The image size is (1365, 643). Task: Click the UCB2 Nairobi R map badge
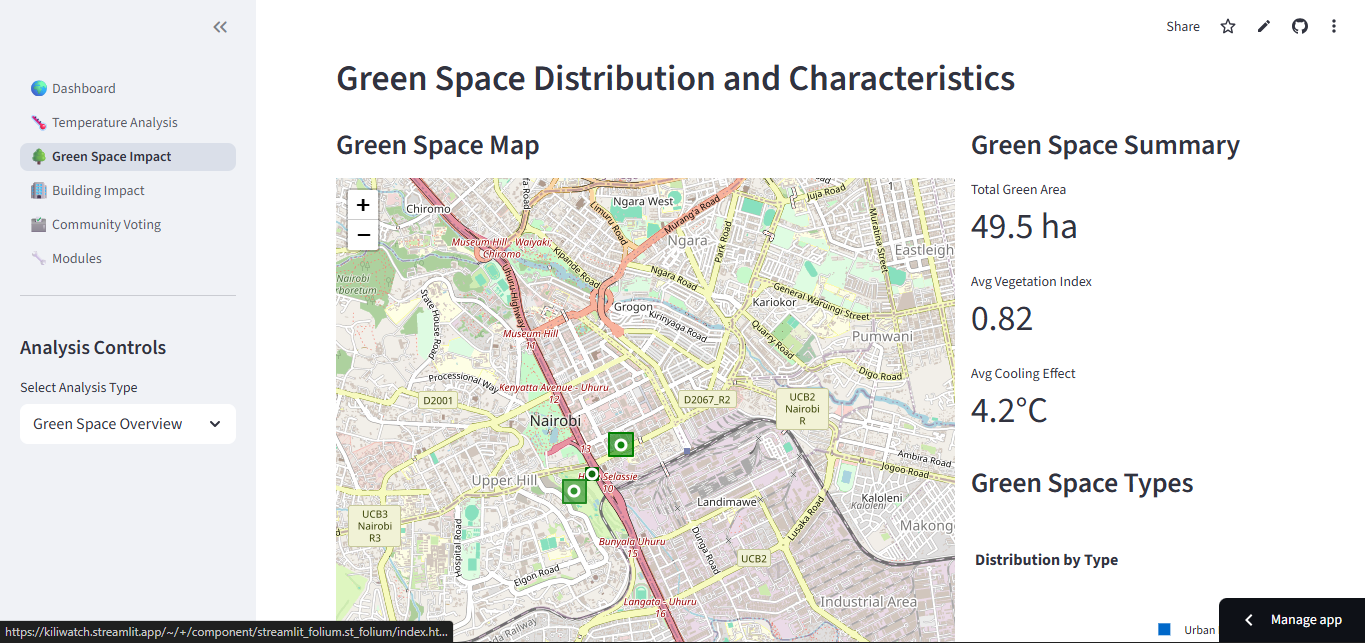[x=802, y=409]
